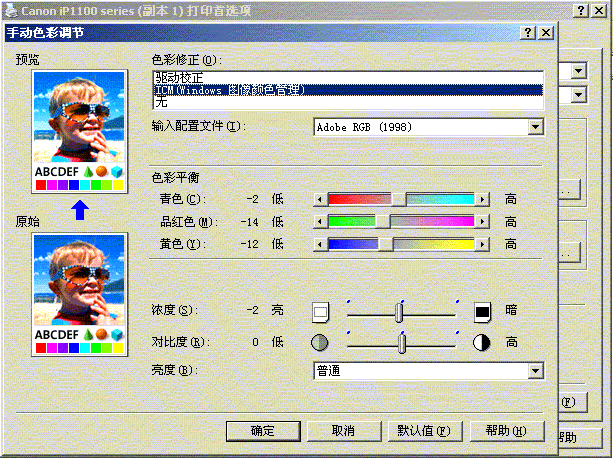Open the 输入配置文件 Adobe RGB dropdown
The height and width of the screenshot is (459, 613).
point(536,127)
